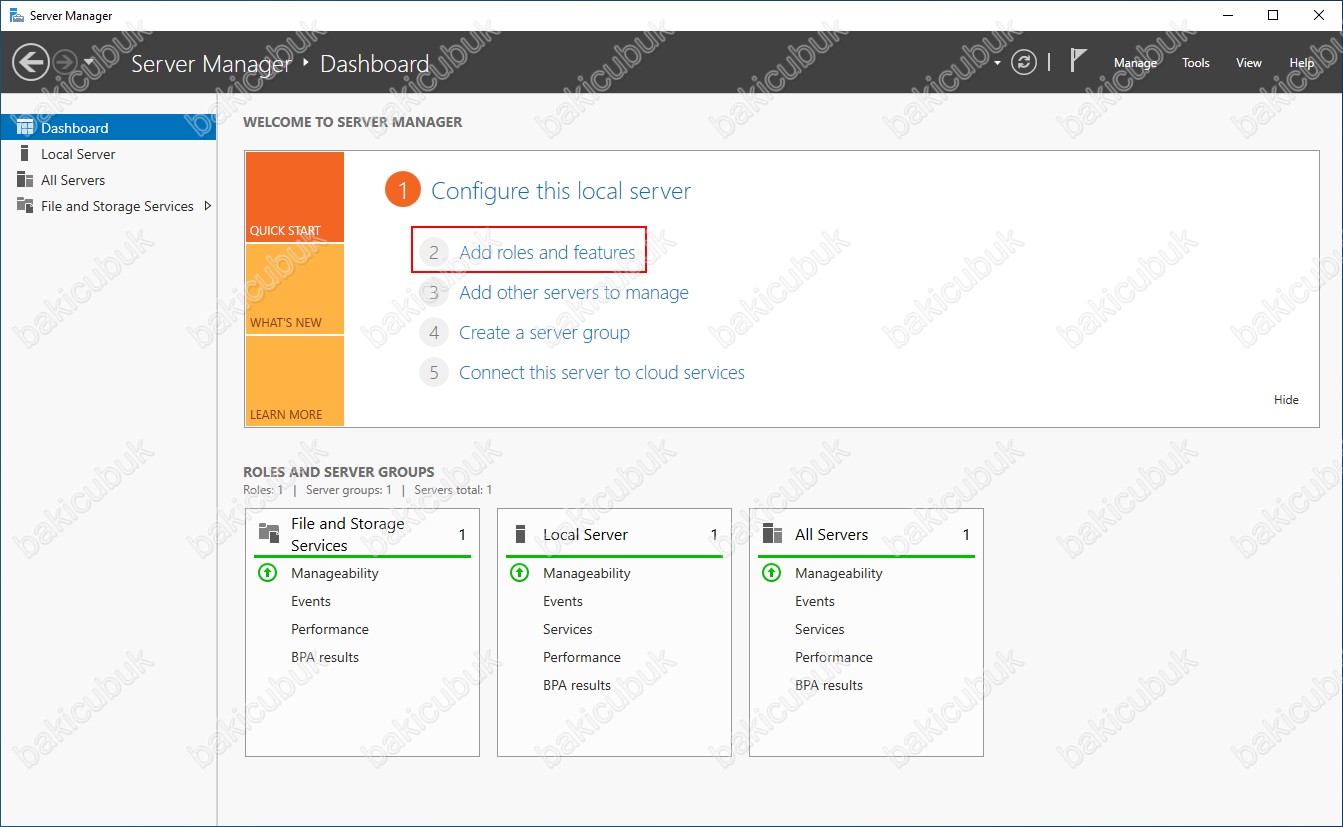Click Manageability status icon in Local Server tile
The height and width of the screenshot is (827, 1343).
[519, 573]
